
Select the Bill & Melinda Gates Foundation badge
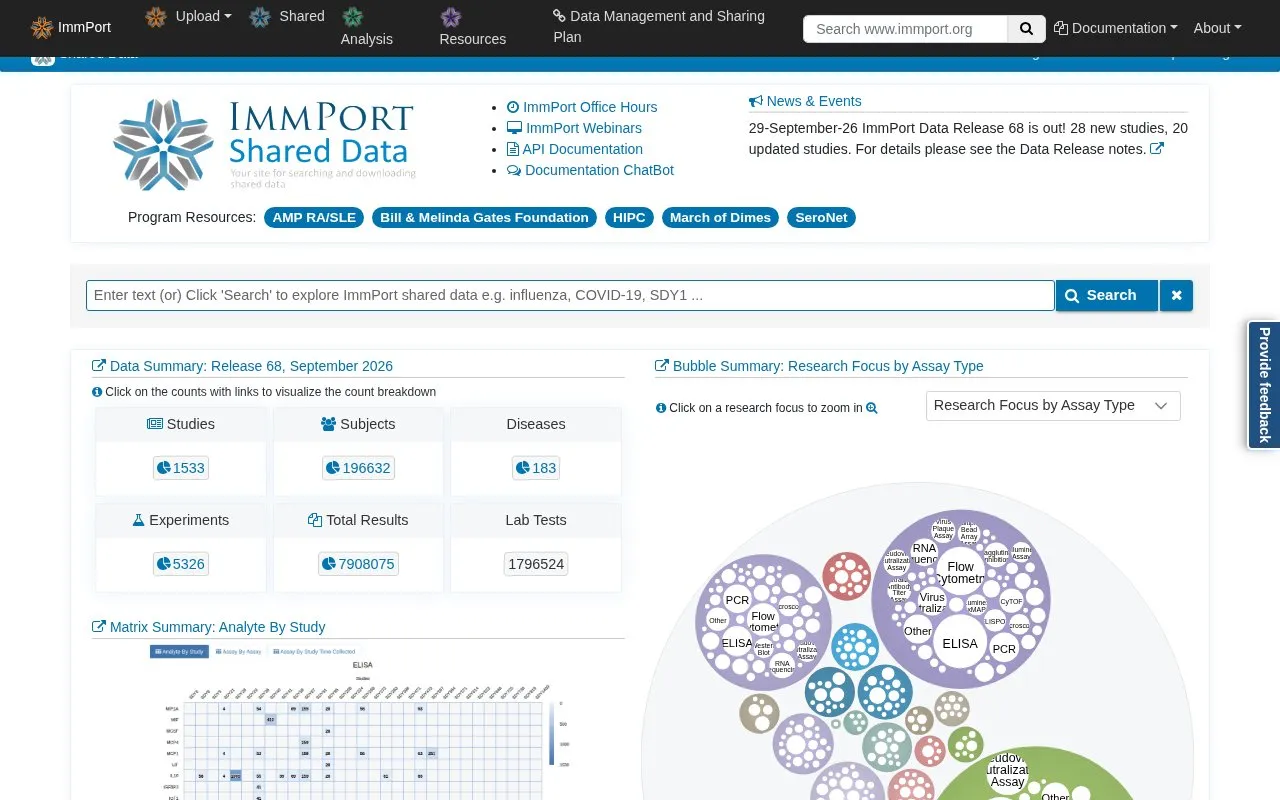point(484,218)
